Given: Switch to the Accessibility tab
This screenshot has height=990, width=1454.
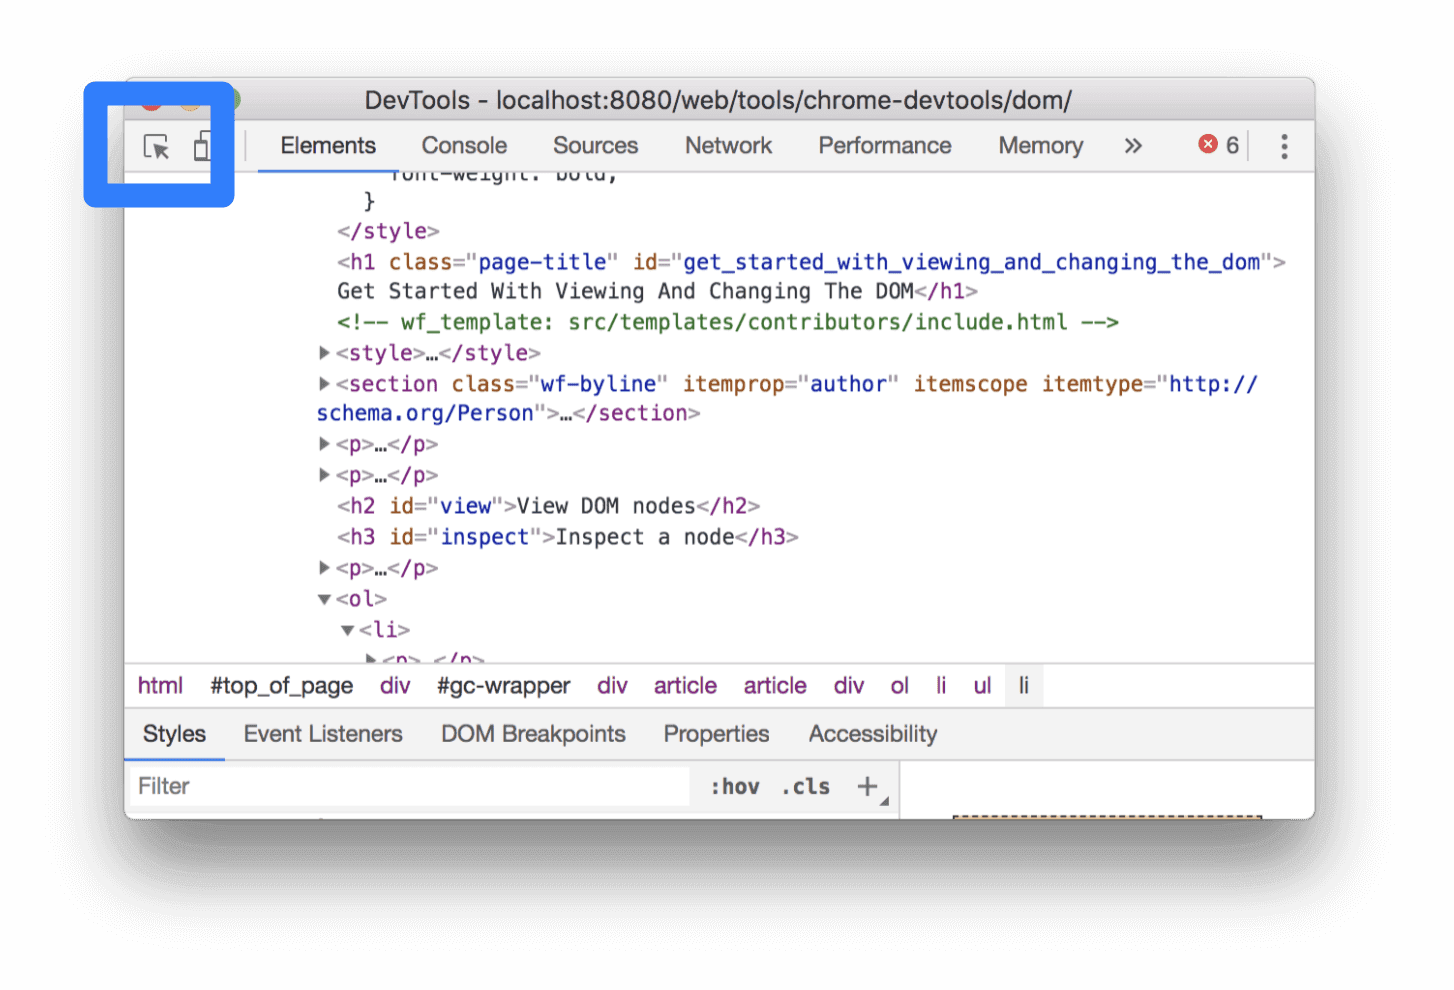Looking at the screenshot, I should pyautogui.click(x=871, y=733).
